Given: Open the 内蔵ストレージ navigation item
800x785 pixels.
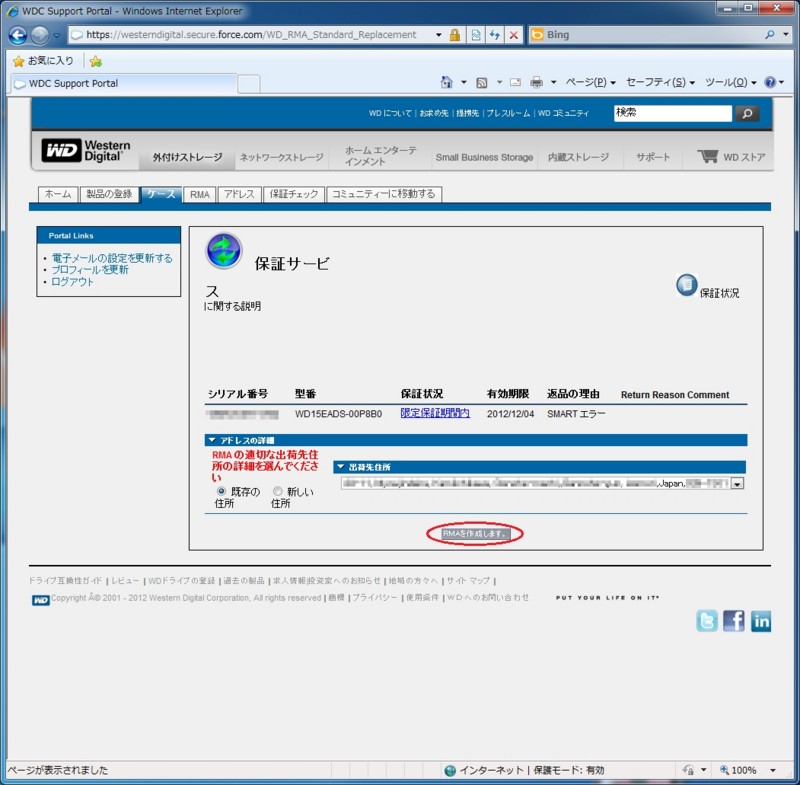Looking at the screenshot, I should click(578, 157).
